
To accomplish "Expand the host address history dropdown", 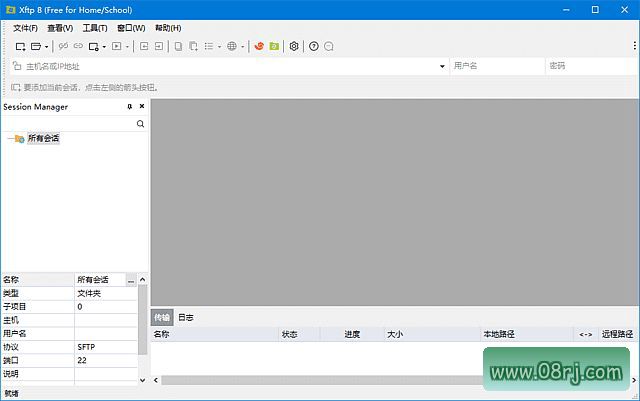I will point(442,66).
